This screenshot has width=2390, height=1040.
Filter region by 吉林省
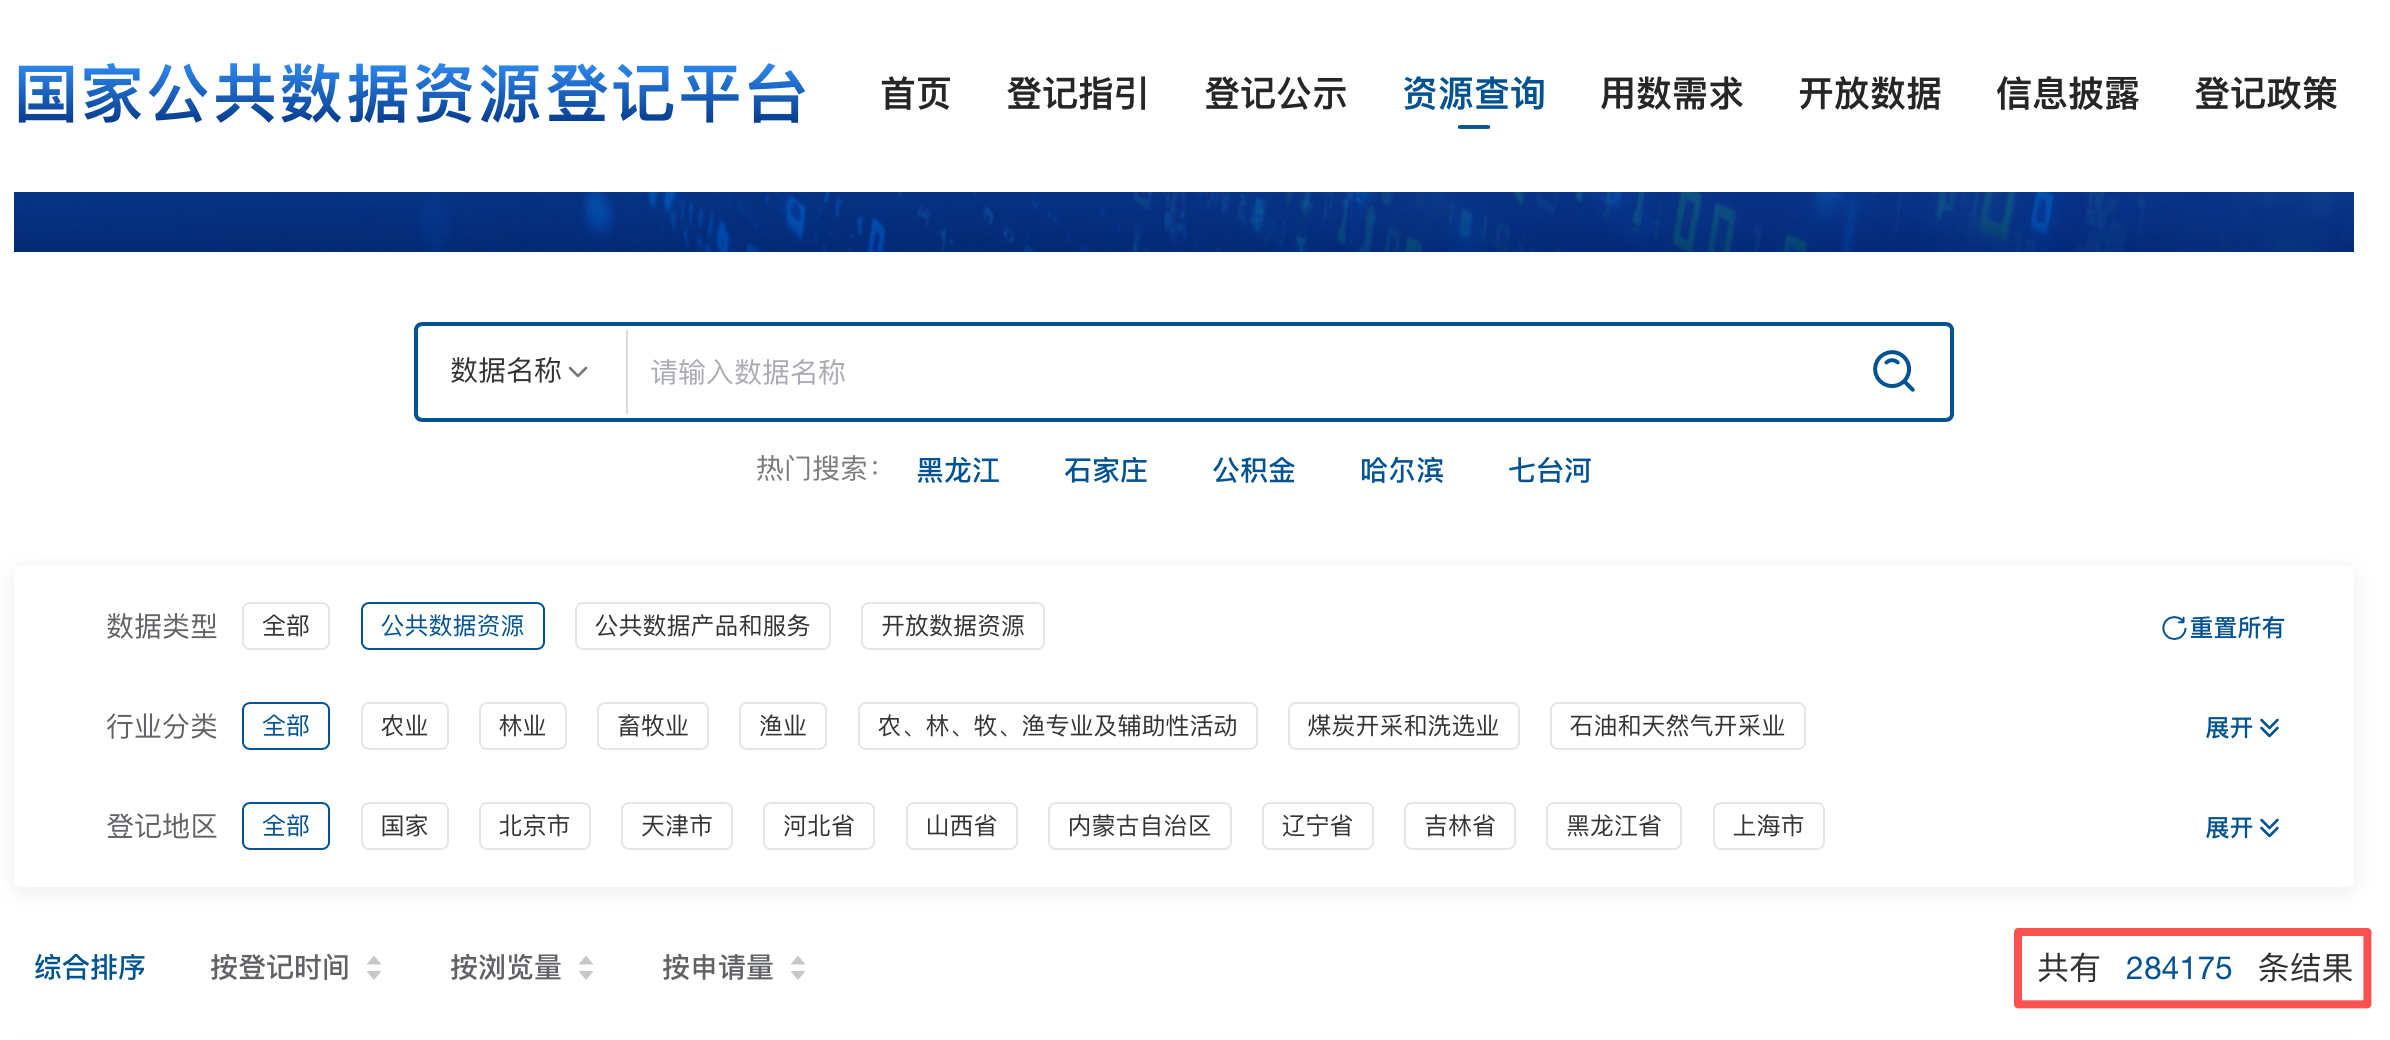tap(1460, 826)
